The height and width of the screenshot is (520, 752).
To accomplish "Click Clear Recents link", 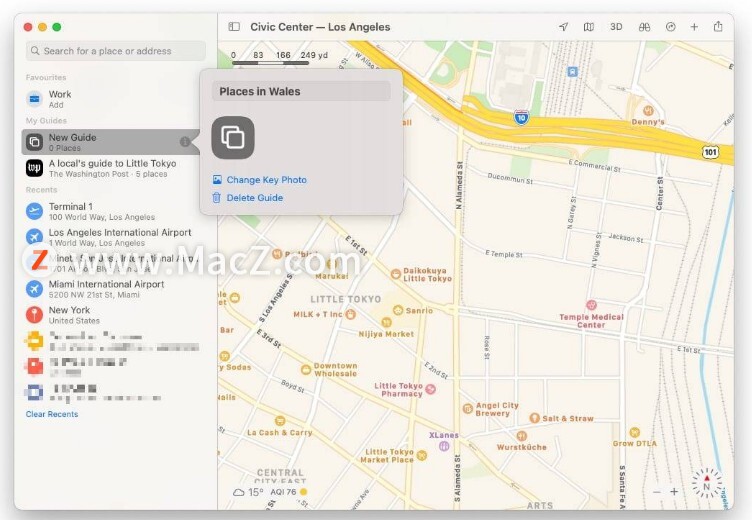I will coord(52,414).
